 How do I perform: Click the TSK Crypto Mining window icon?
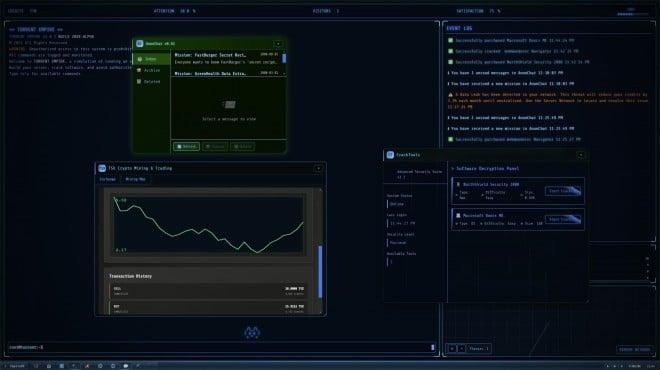(x=102, y=168)
